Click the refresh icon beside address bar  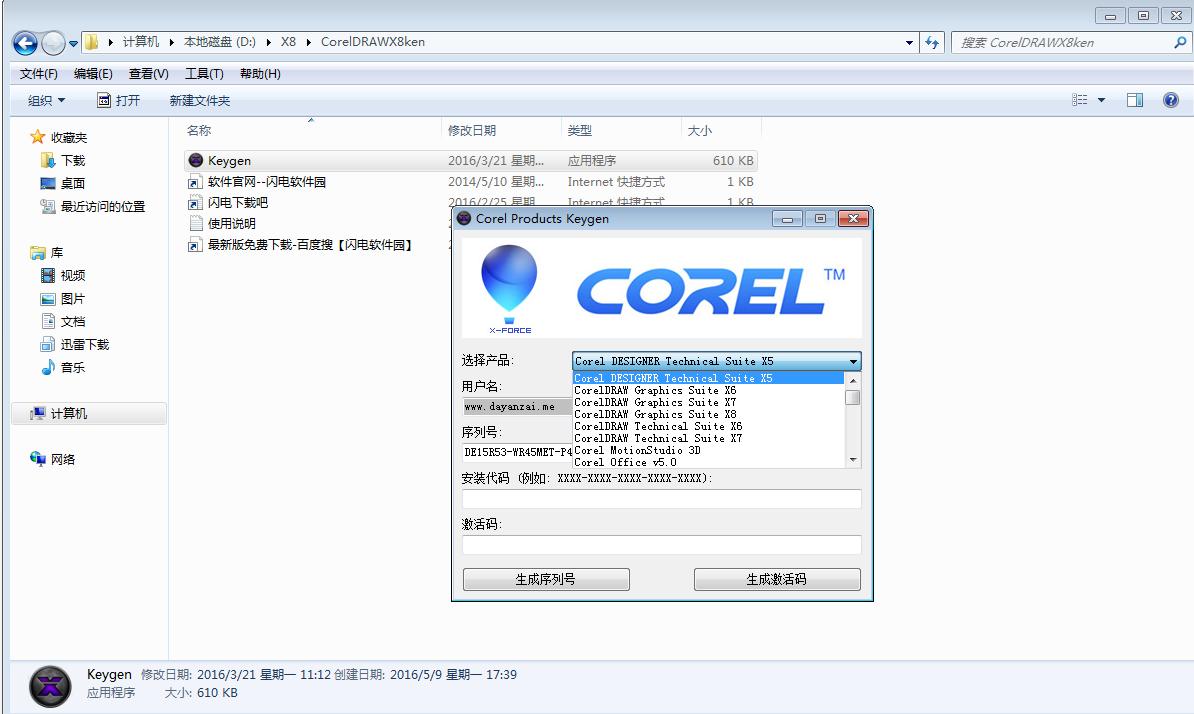931,43
